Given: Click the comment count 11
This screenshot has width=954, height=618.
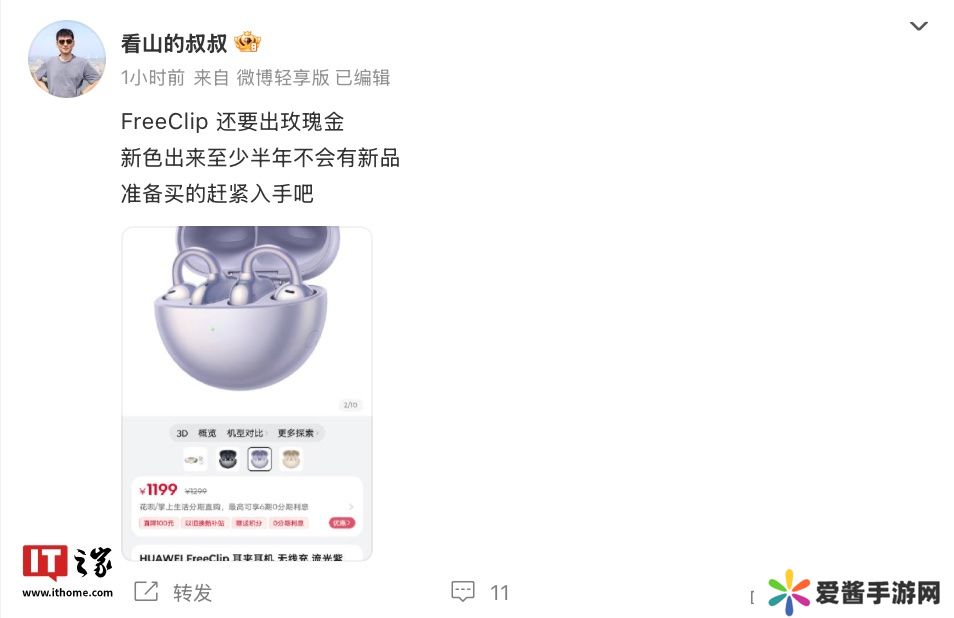Looking at the screenshot, I should [499, 593].
